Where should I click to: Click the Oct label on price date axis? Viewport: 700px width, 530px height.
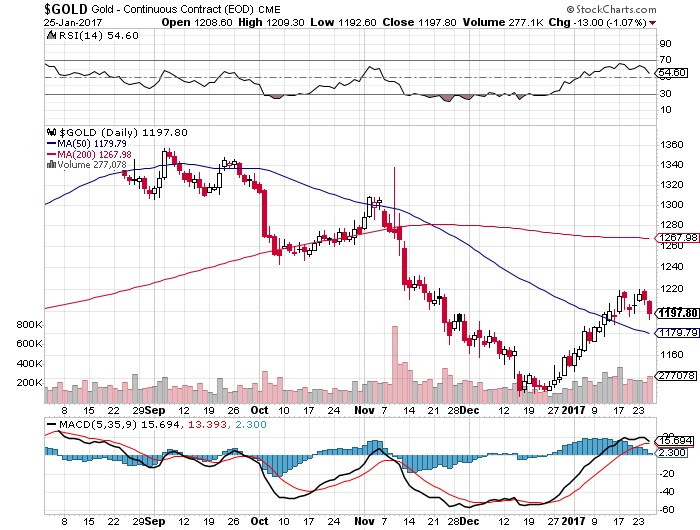point(259,410)
